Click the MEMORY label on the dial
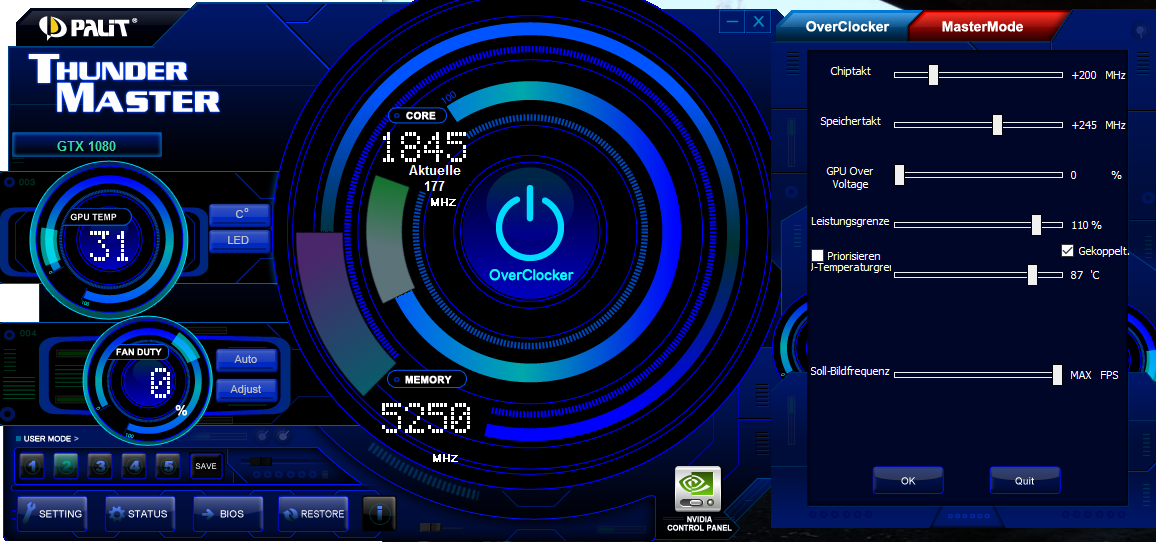This screenshot has height=542, width=1162. tap(427, 380)
